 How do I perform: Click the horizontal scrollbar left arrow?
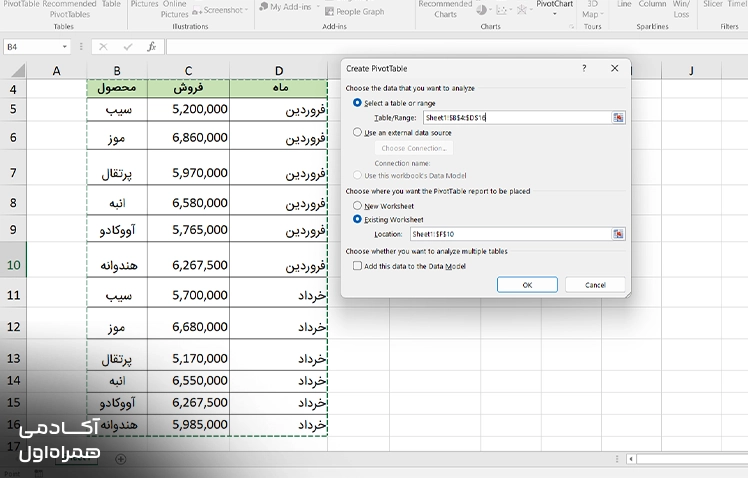[631, 459]
